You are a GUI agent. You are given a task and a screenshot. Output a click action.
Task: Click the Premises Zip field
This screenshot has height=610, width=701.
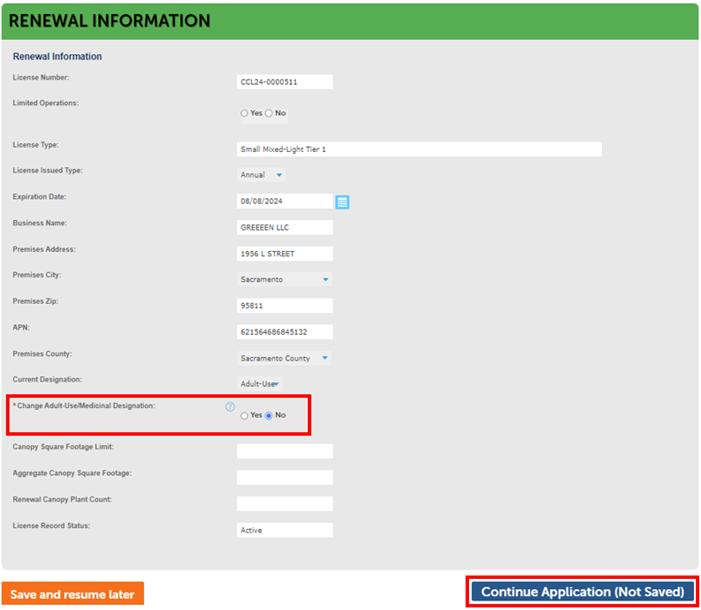pos(284,305)
